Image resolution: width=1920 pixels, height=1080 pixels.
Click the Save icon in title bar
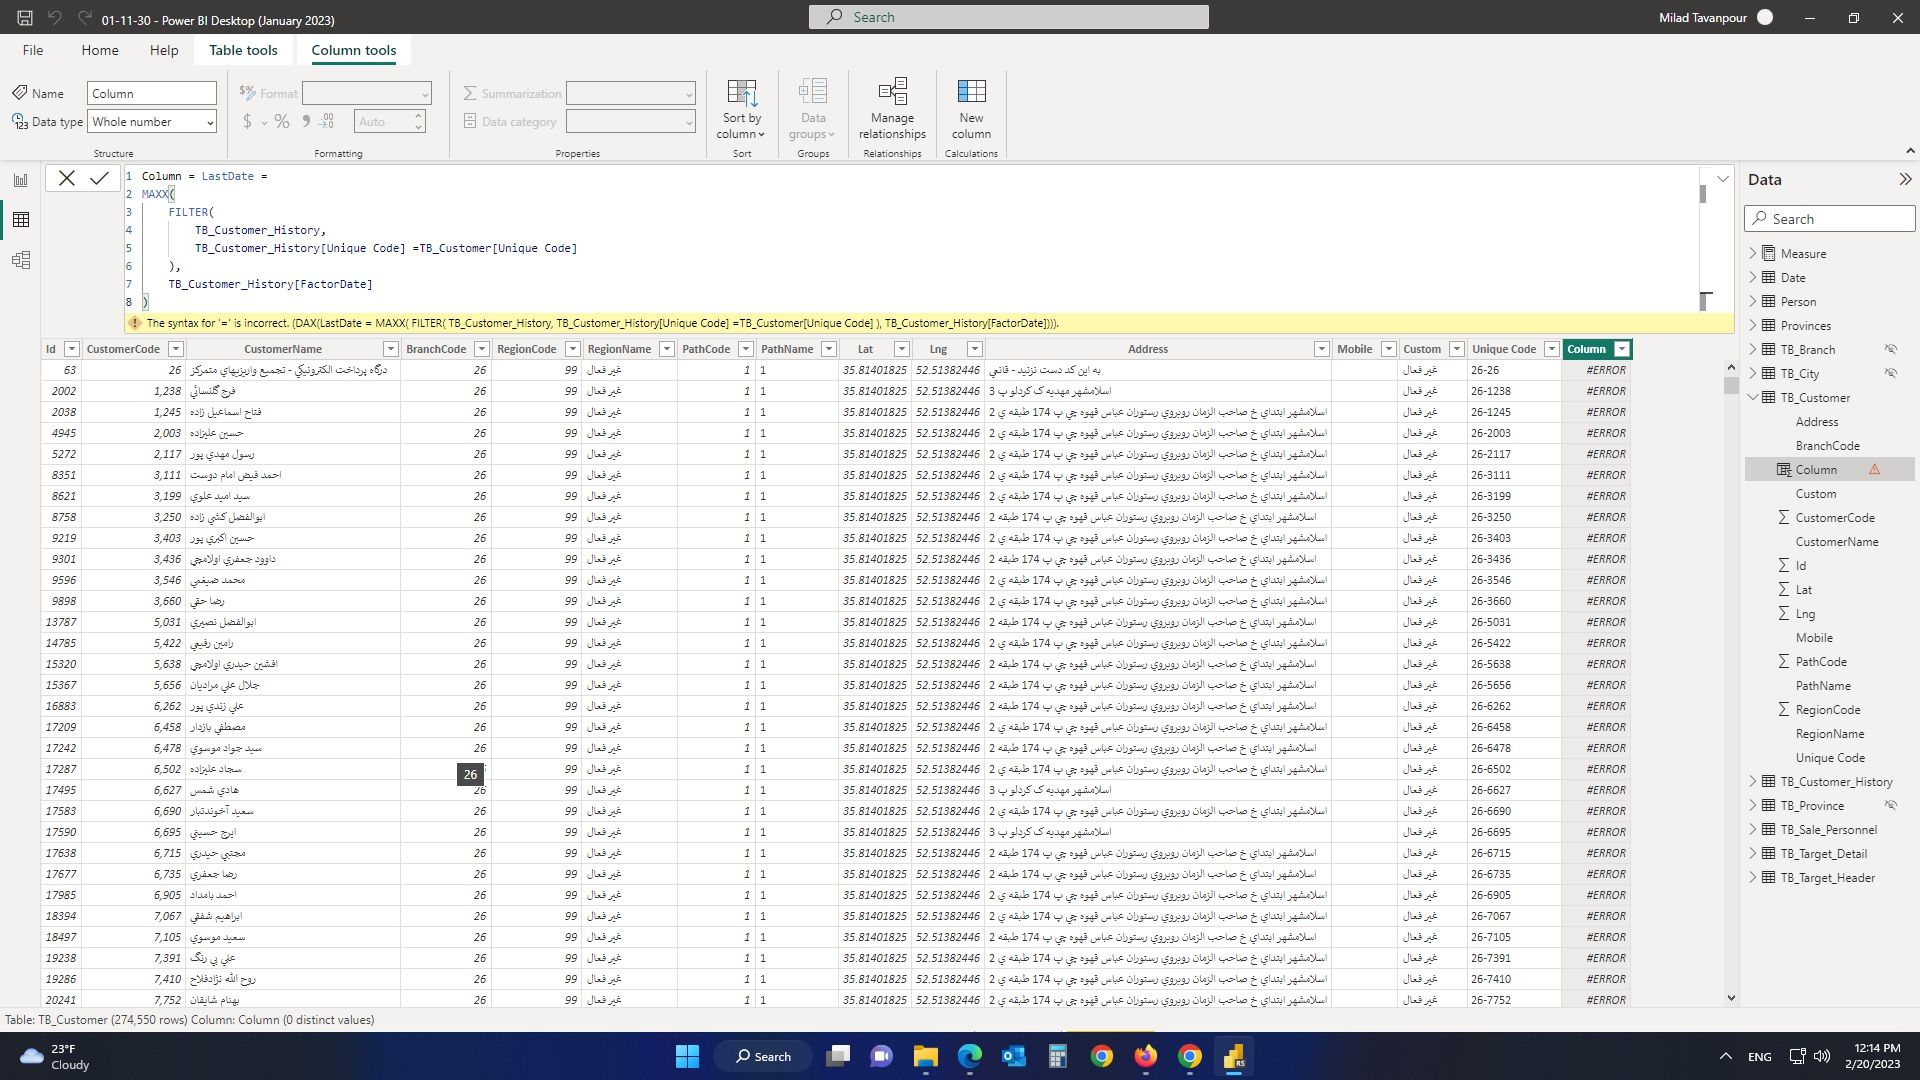tap(25, 18)
